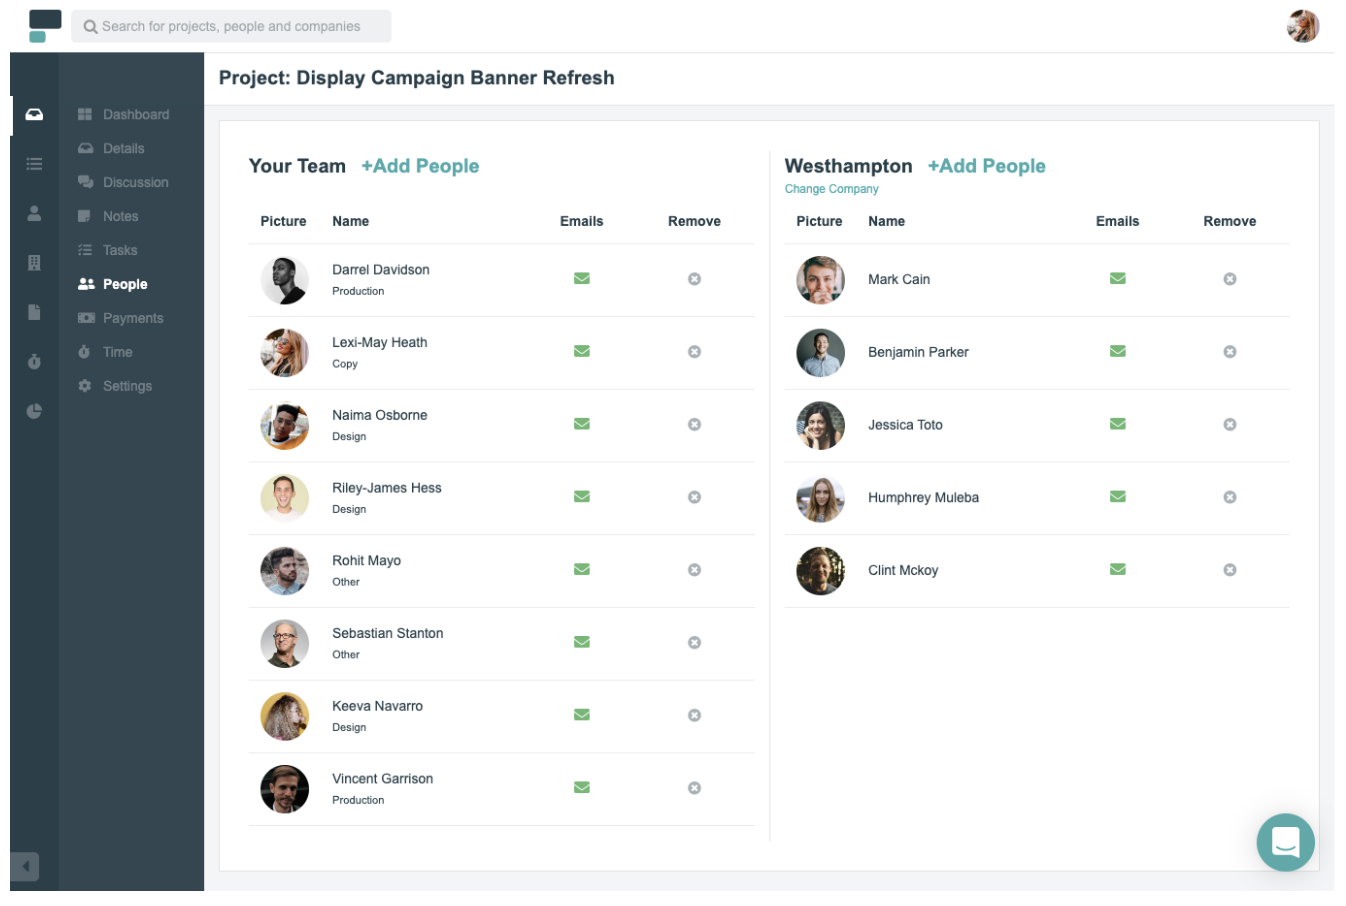Image resolution: width=1346 pixels, height=906 pixels.
Task: Click the Change Company link
Action: [x=831, y=189]
